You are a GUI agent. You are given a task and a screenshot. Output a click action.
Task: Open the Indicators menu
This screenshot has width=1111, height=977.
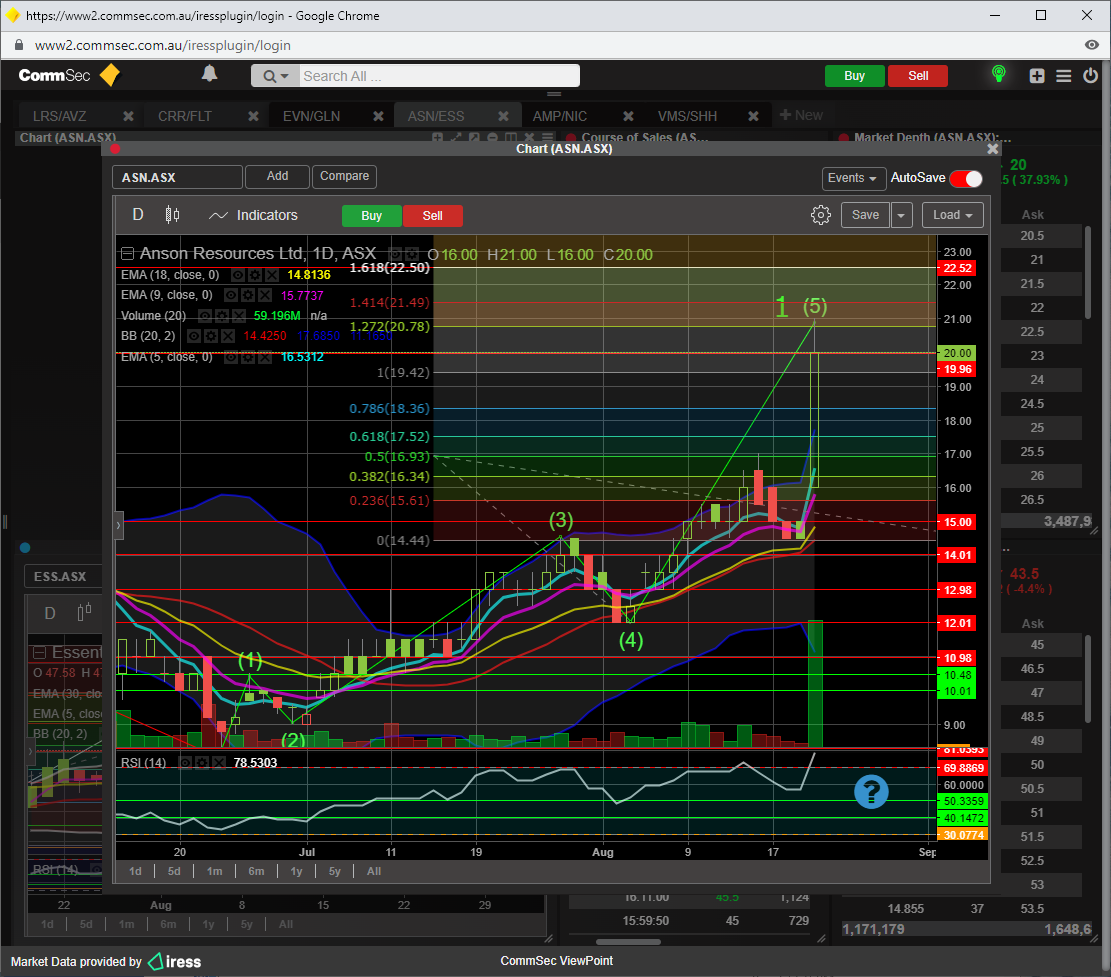pos(254,215)
